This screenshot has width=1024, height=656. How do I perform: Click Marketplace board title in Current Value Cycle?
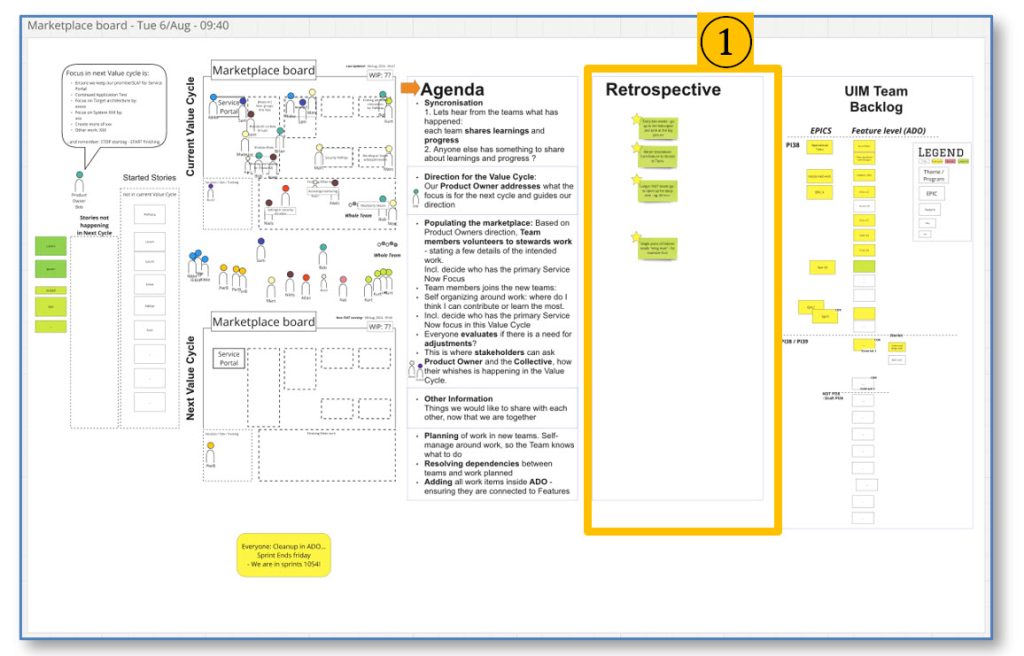click(263, 70)
